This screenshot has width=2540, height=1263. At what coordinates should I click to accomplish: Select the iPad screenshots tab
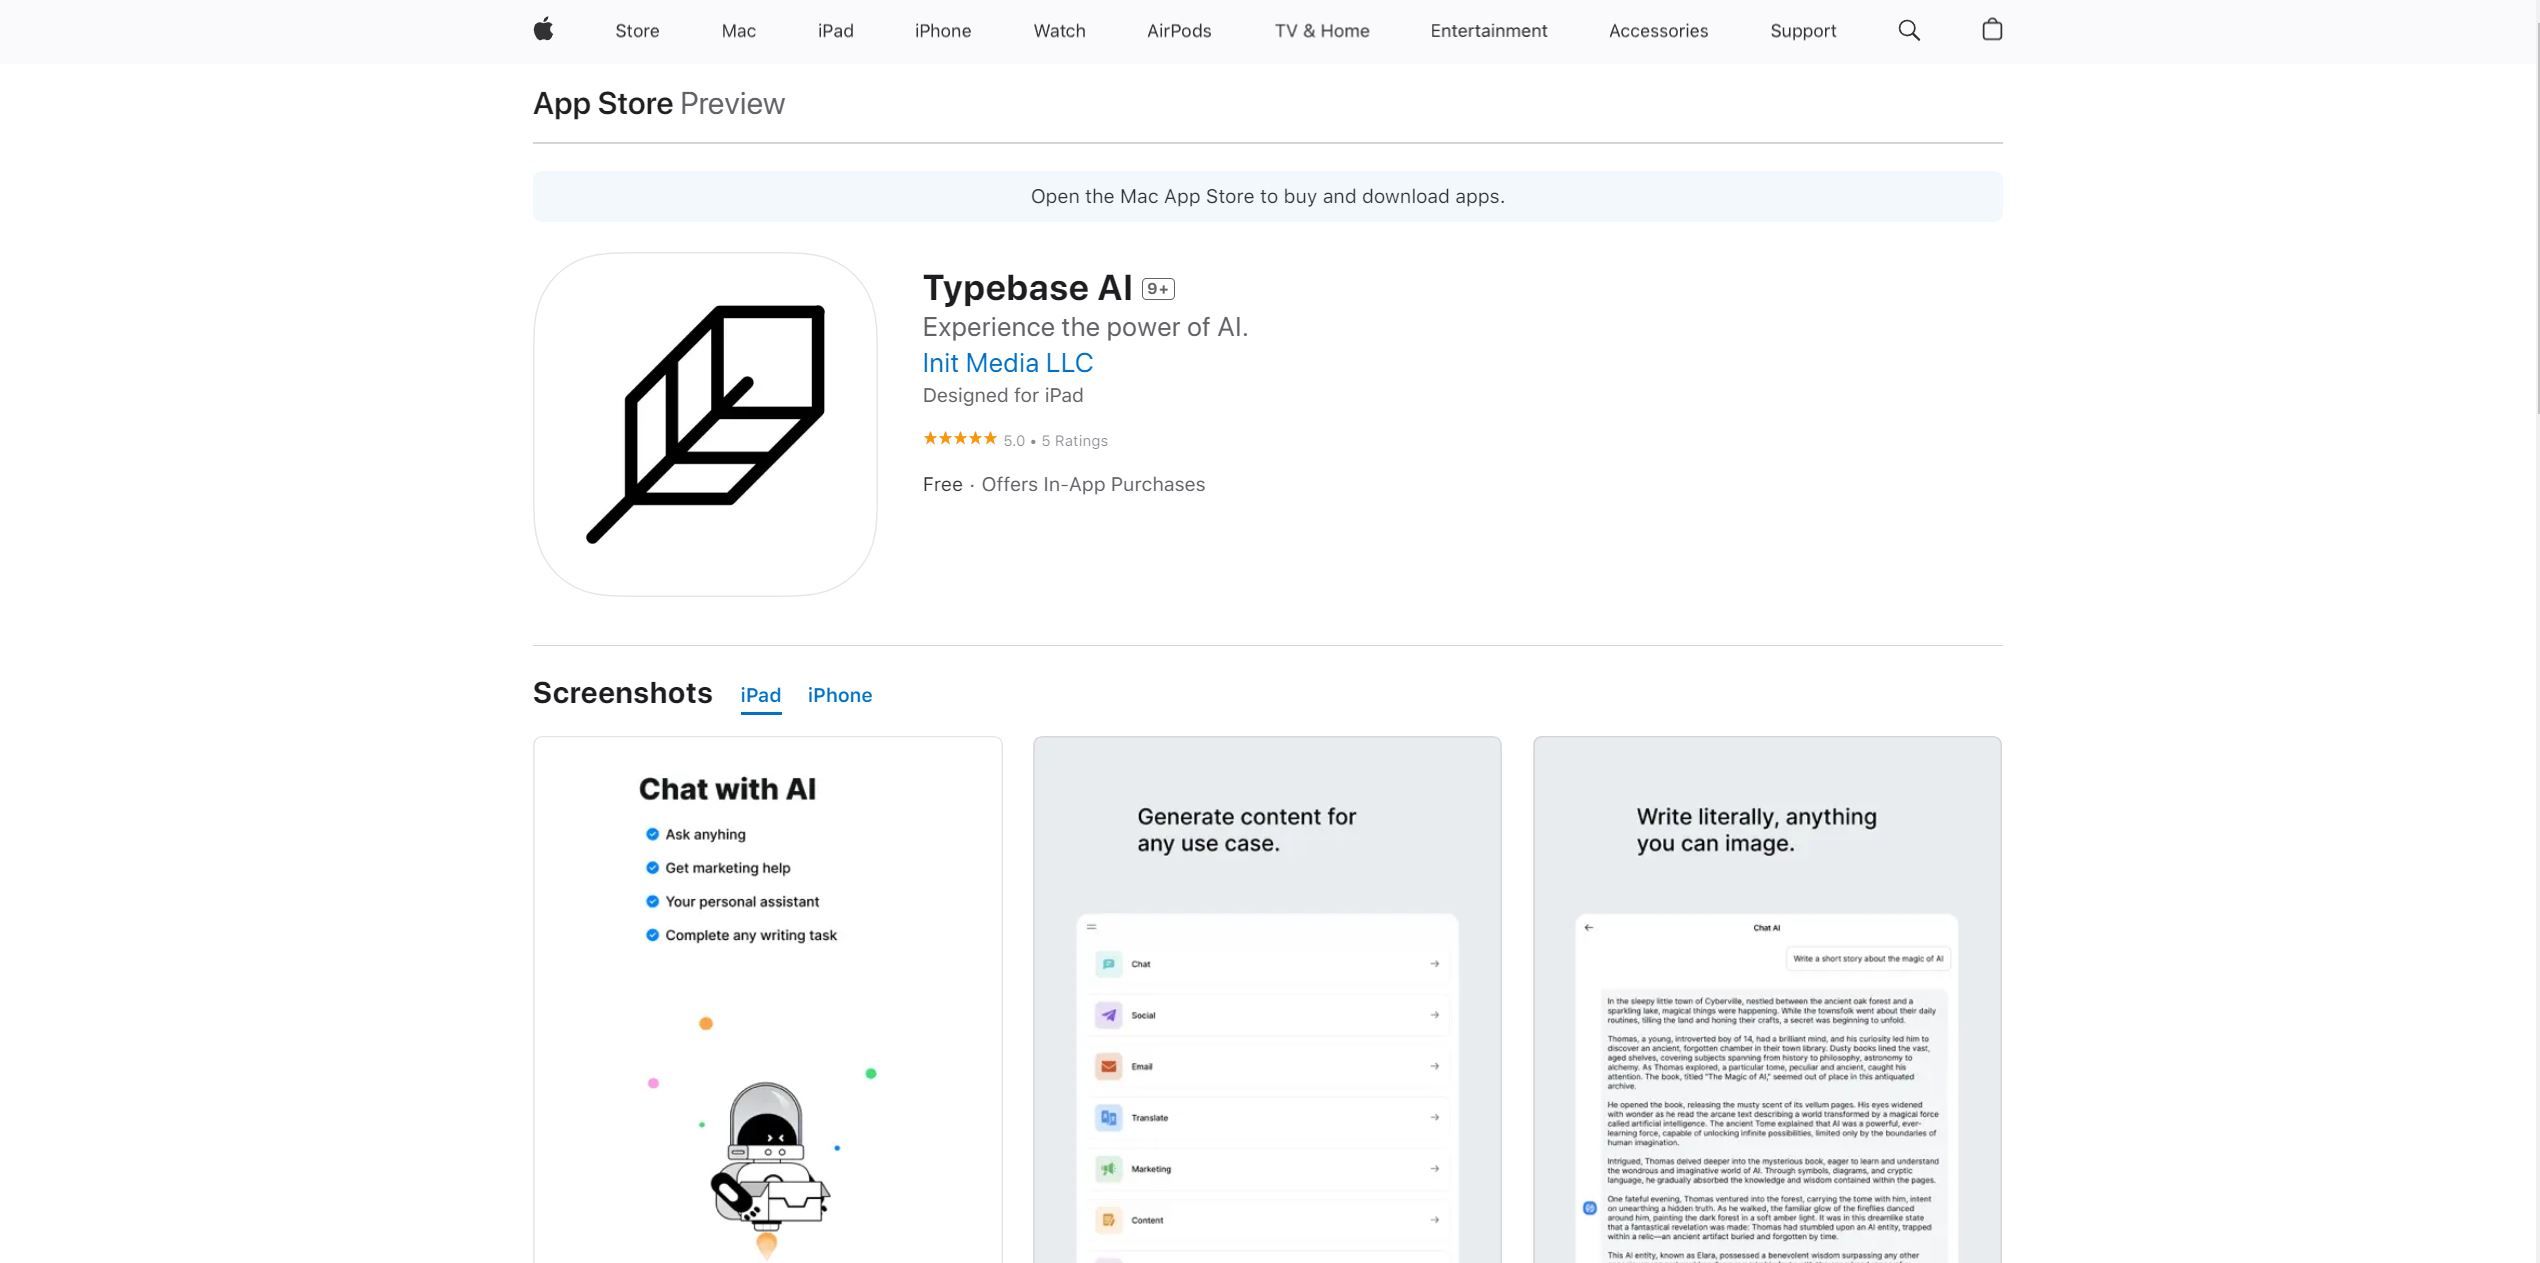coord(760,695)
